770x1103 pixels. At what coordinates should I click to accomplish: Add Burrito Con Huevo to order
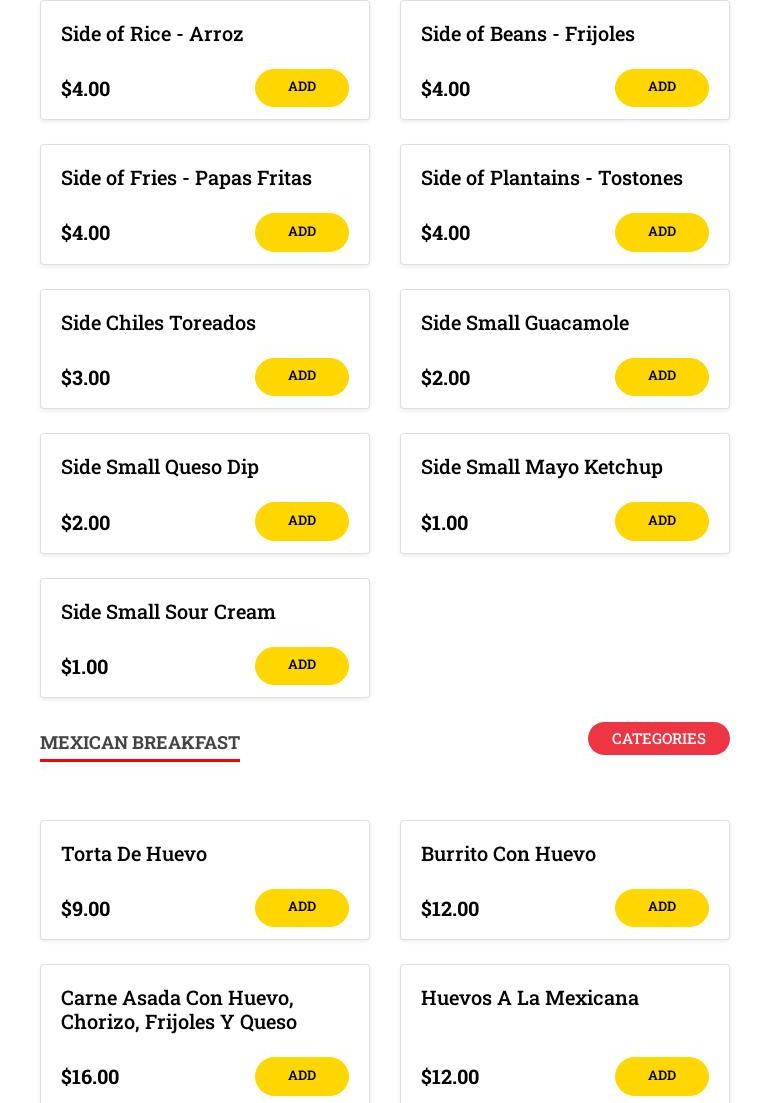pyautogui.click(x=662, y=907)
